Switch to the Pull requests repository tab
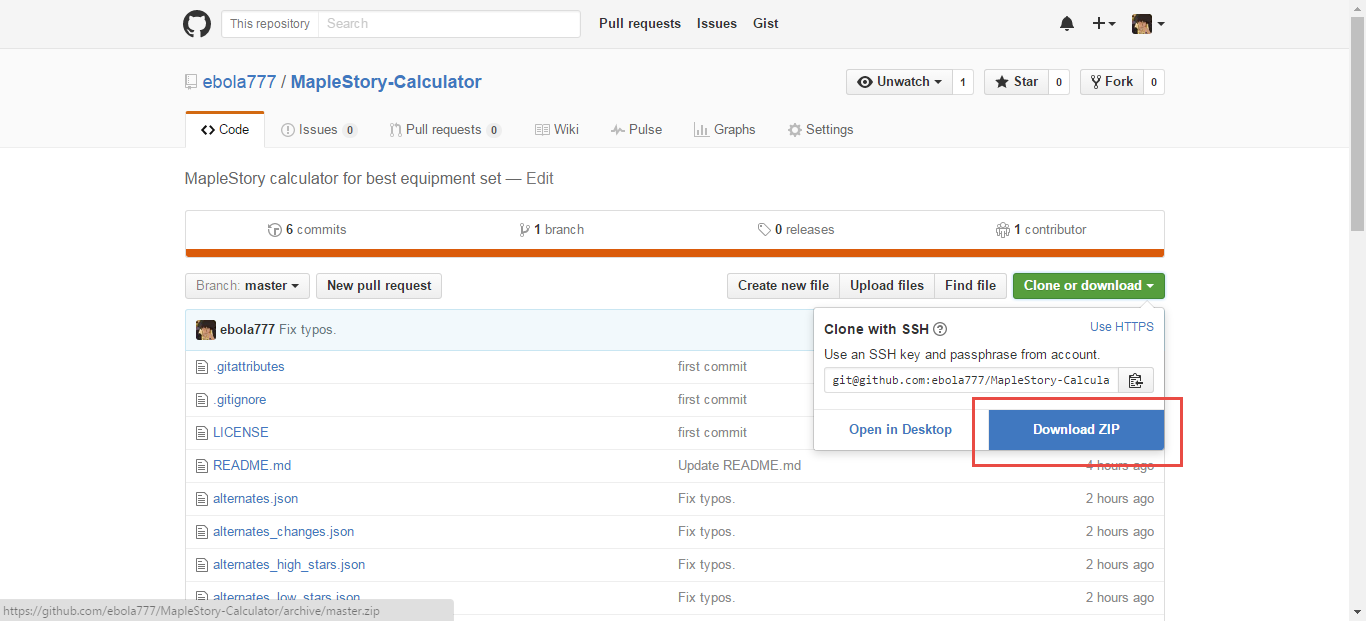This screenshot has width=1366, height=621. click(x=445, y=130)
